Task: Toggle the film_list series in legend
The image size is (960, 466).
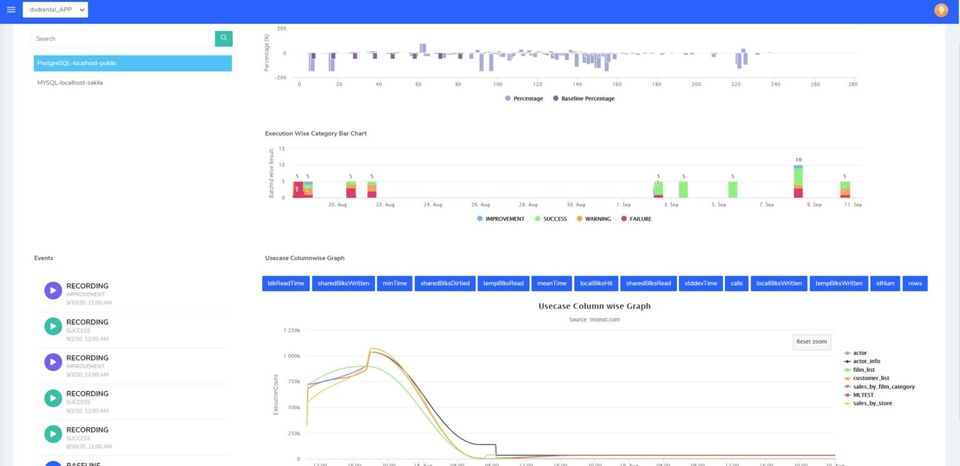Action: [859, 370]
